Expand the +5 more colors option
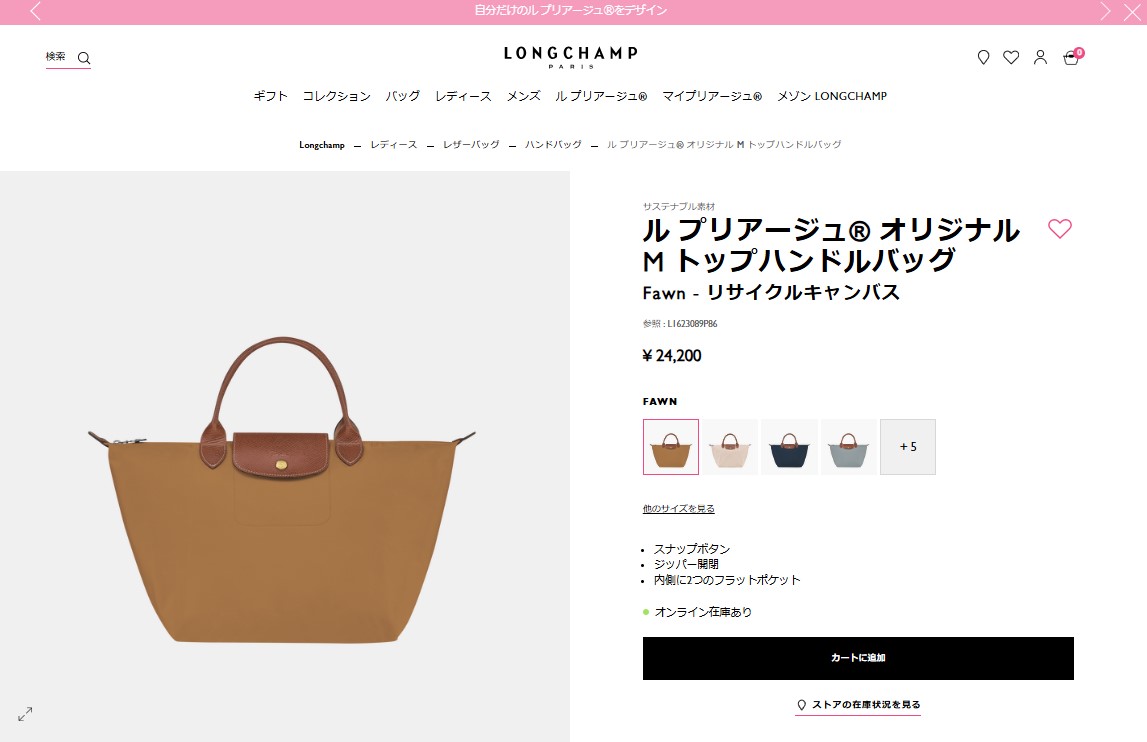Screen dimensions: 1147x742 [908, 446]
